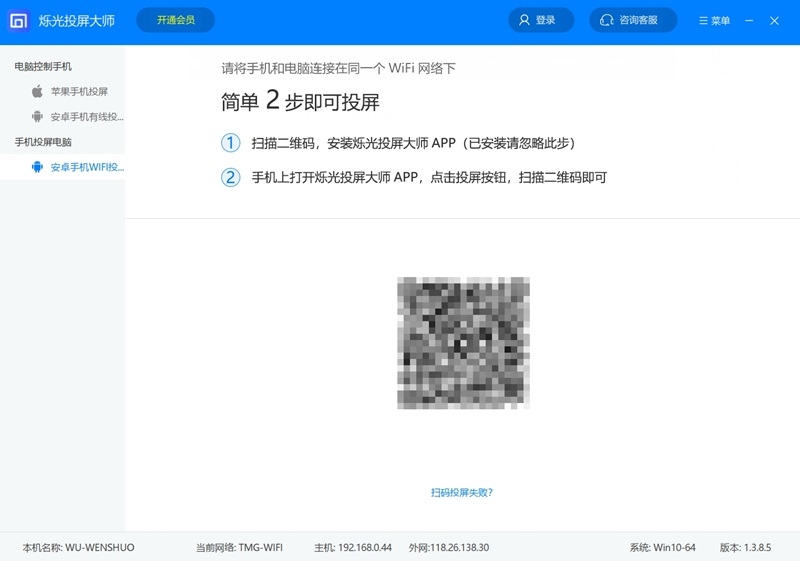Click the 当前网络: TMG-WIFI status text
The image size is (800, 561).
coord(239,548)
